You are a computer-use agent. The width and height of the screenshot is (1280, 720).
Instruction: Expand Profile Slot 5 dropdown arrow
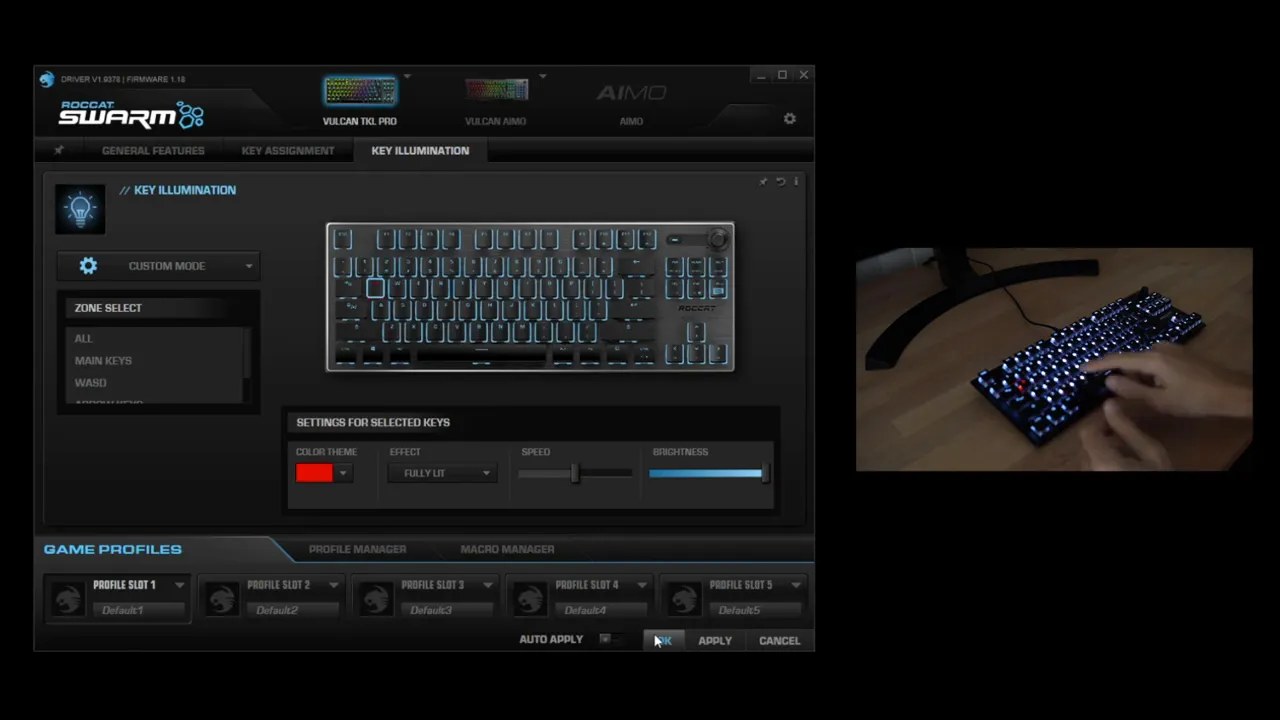(x=796, y=585)
